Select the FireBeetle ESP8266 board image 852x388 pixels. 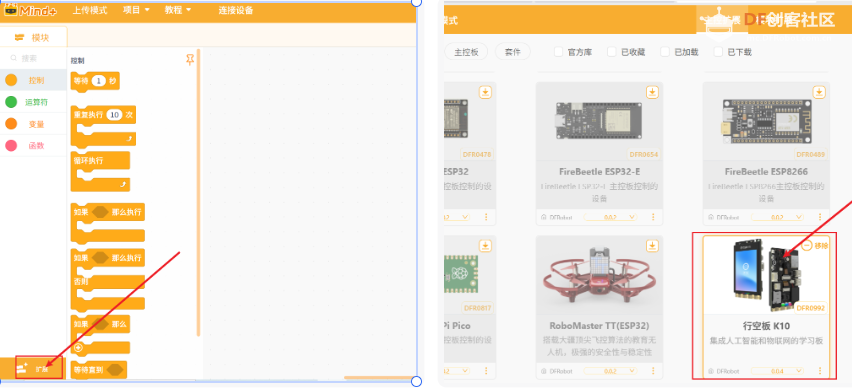(766, 121)
